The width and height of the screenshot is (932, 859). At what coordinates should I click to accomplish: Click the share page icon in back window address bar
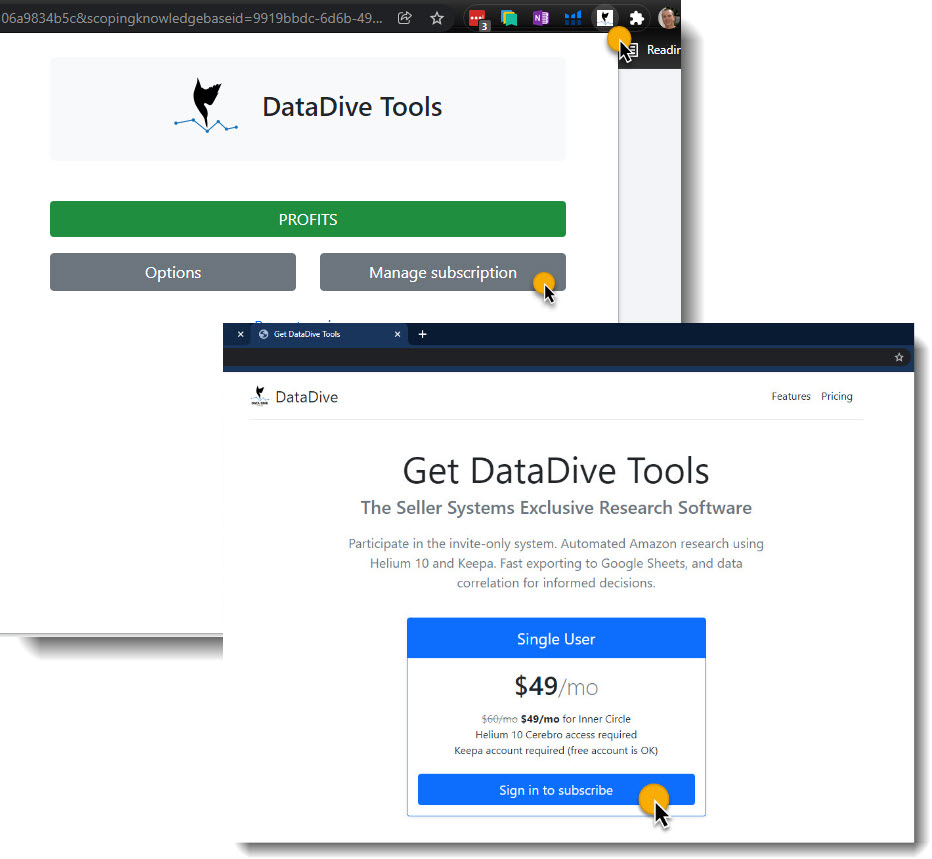405,18
